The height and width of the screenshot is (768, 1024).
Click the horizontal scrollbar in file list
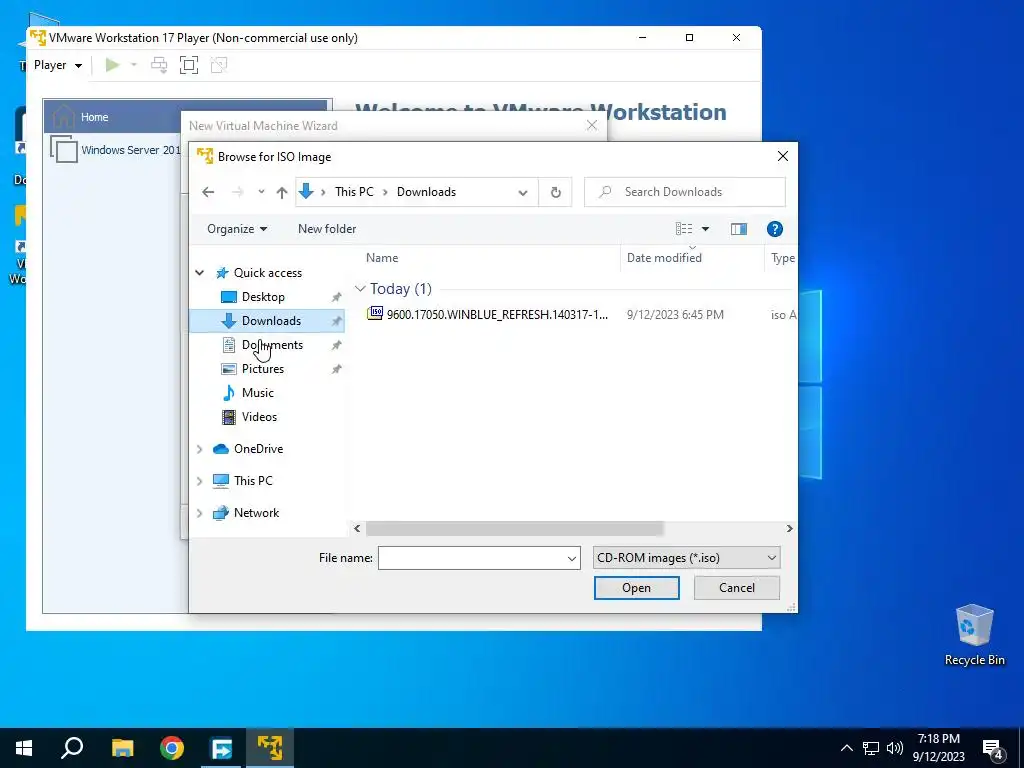coord(515,528)
